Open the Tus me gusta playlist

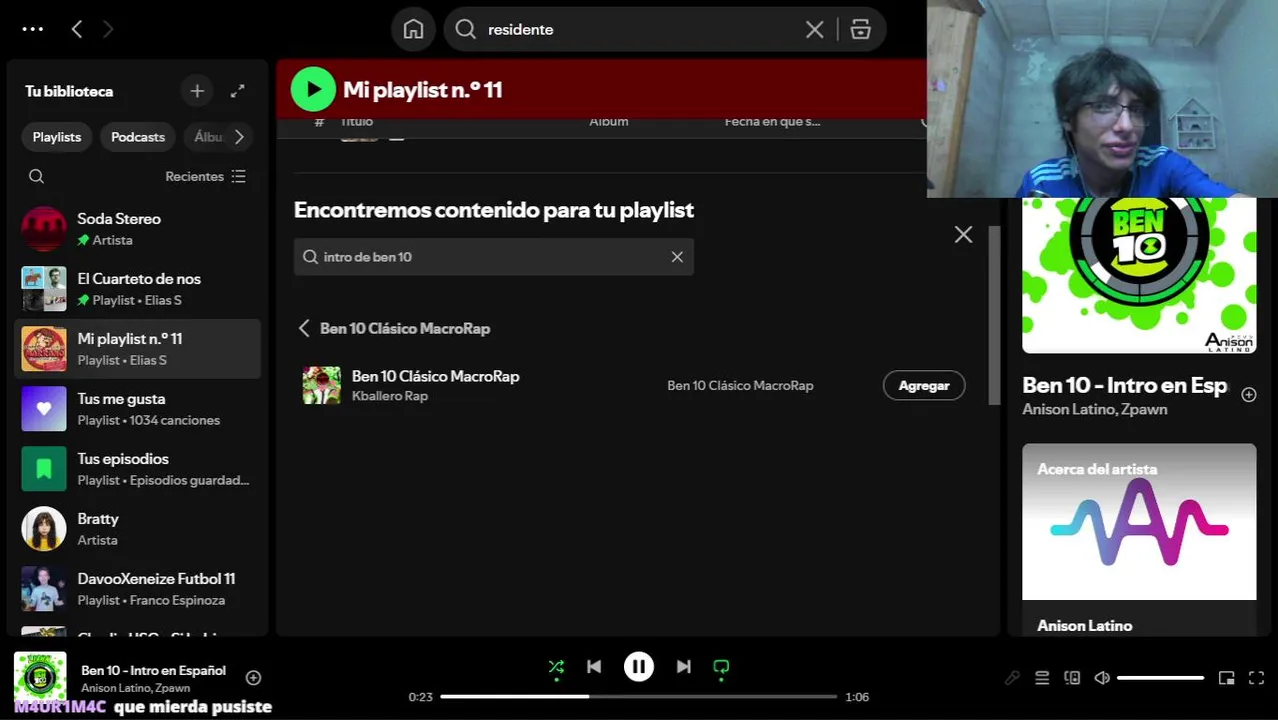coord(138,409)
